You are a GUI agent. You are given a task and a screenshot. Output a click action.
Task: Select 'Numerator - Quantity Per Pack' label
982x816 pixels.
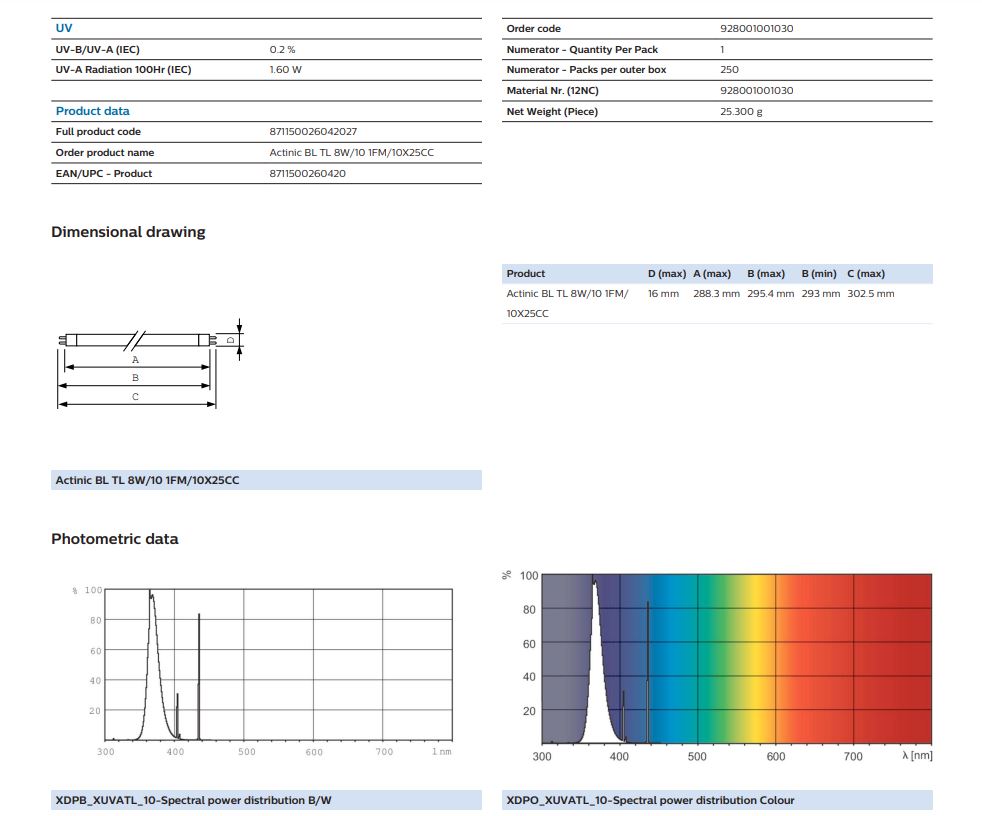pyautogui.click(x=582, y=49)
